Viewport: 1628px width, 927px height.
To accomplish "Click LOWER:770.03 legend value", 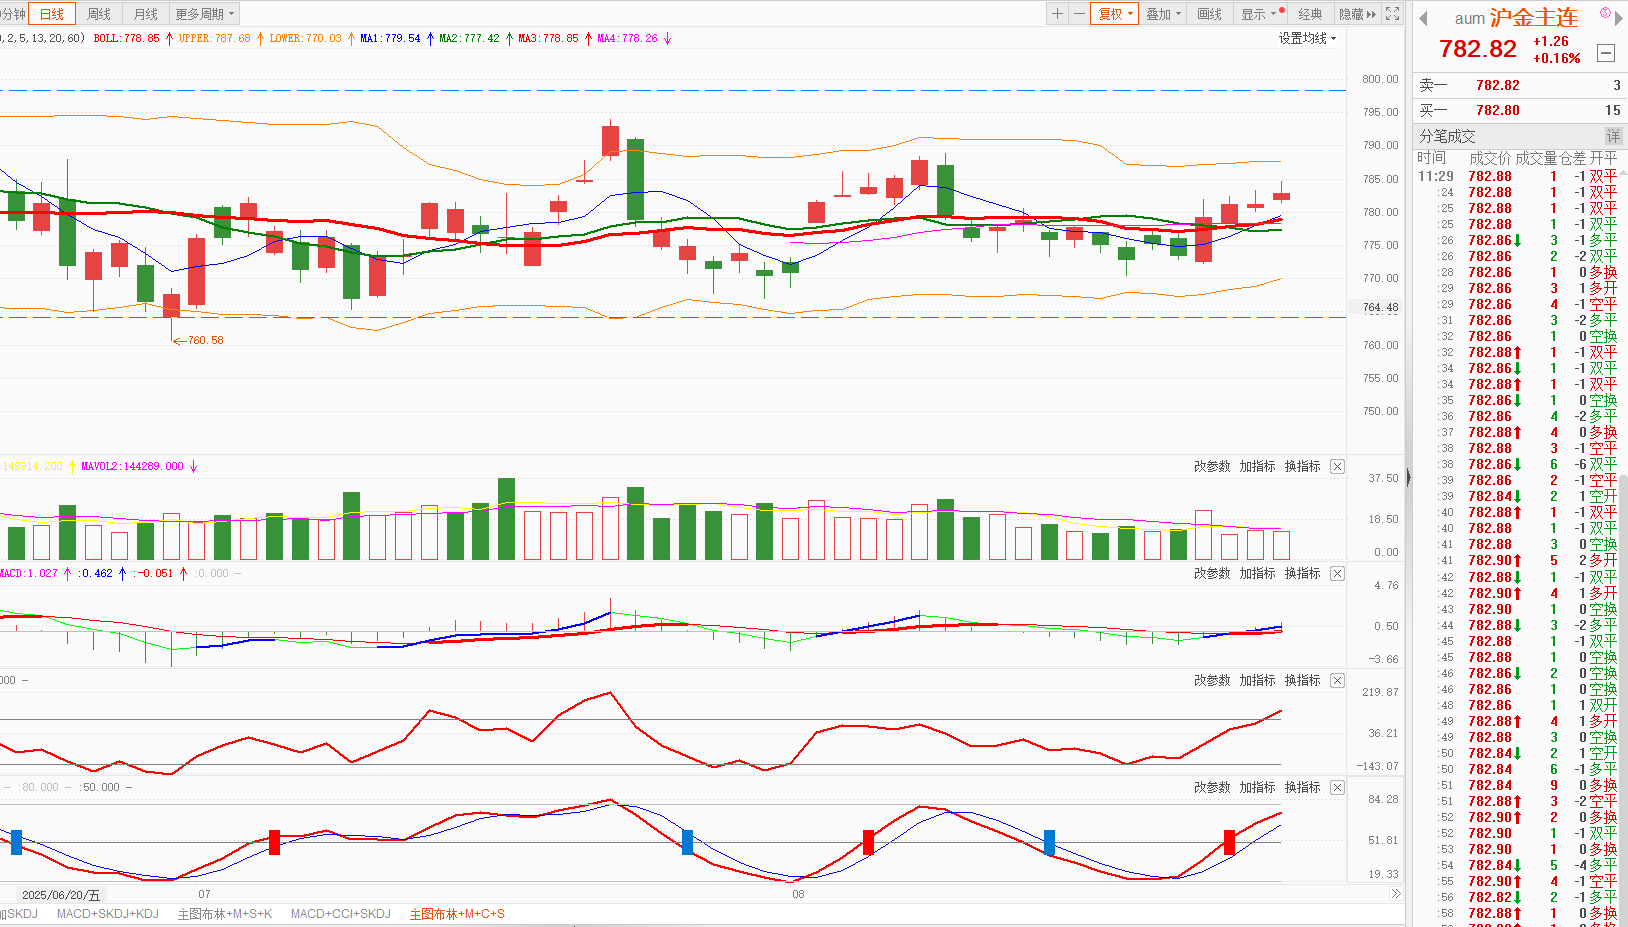I will click(305, 38).
